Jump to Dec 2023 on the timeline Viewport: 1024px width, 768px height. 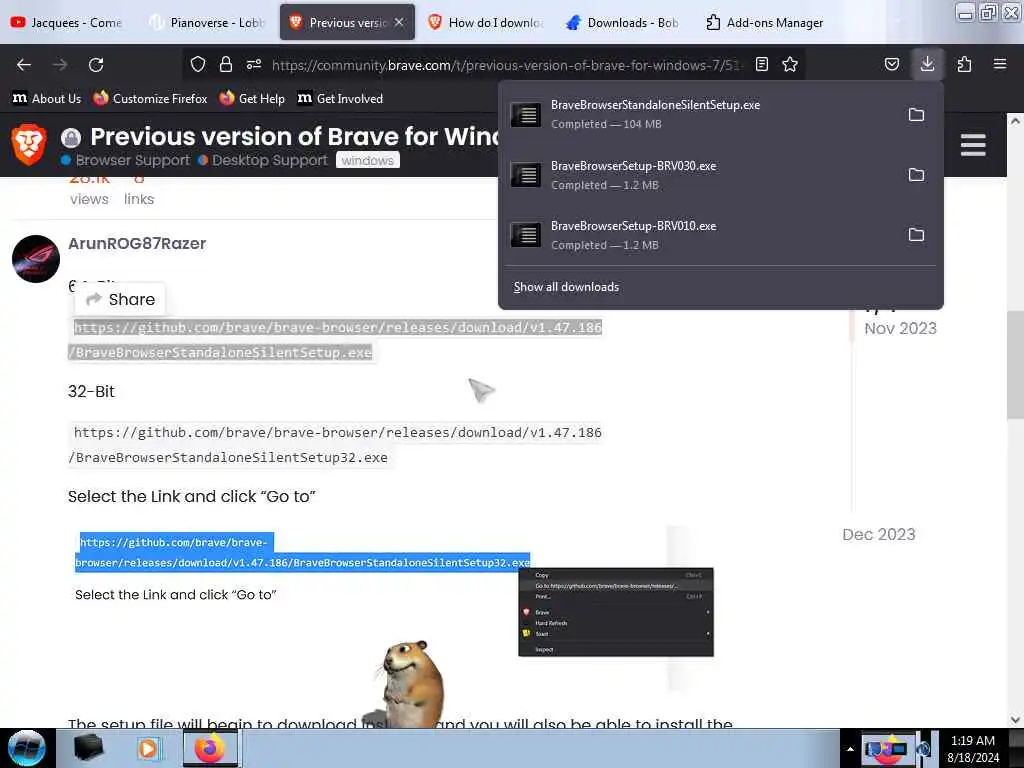tap(878, 534)
